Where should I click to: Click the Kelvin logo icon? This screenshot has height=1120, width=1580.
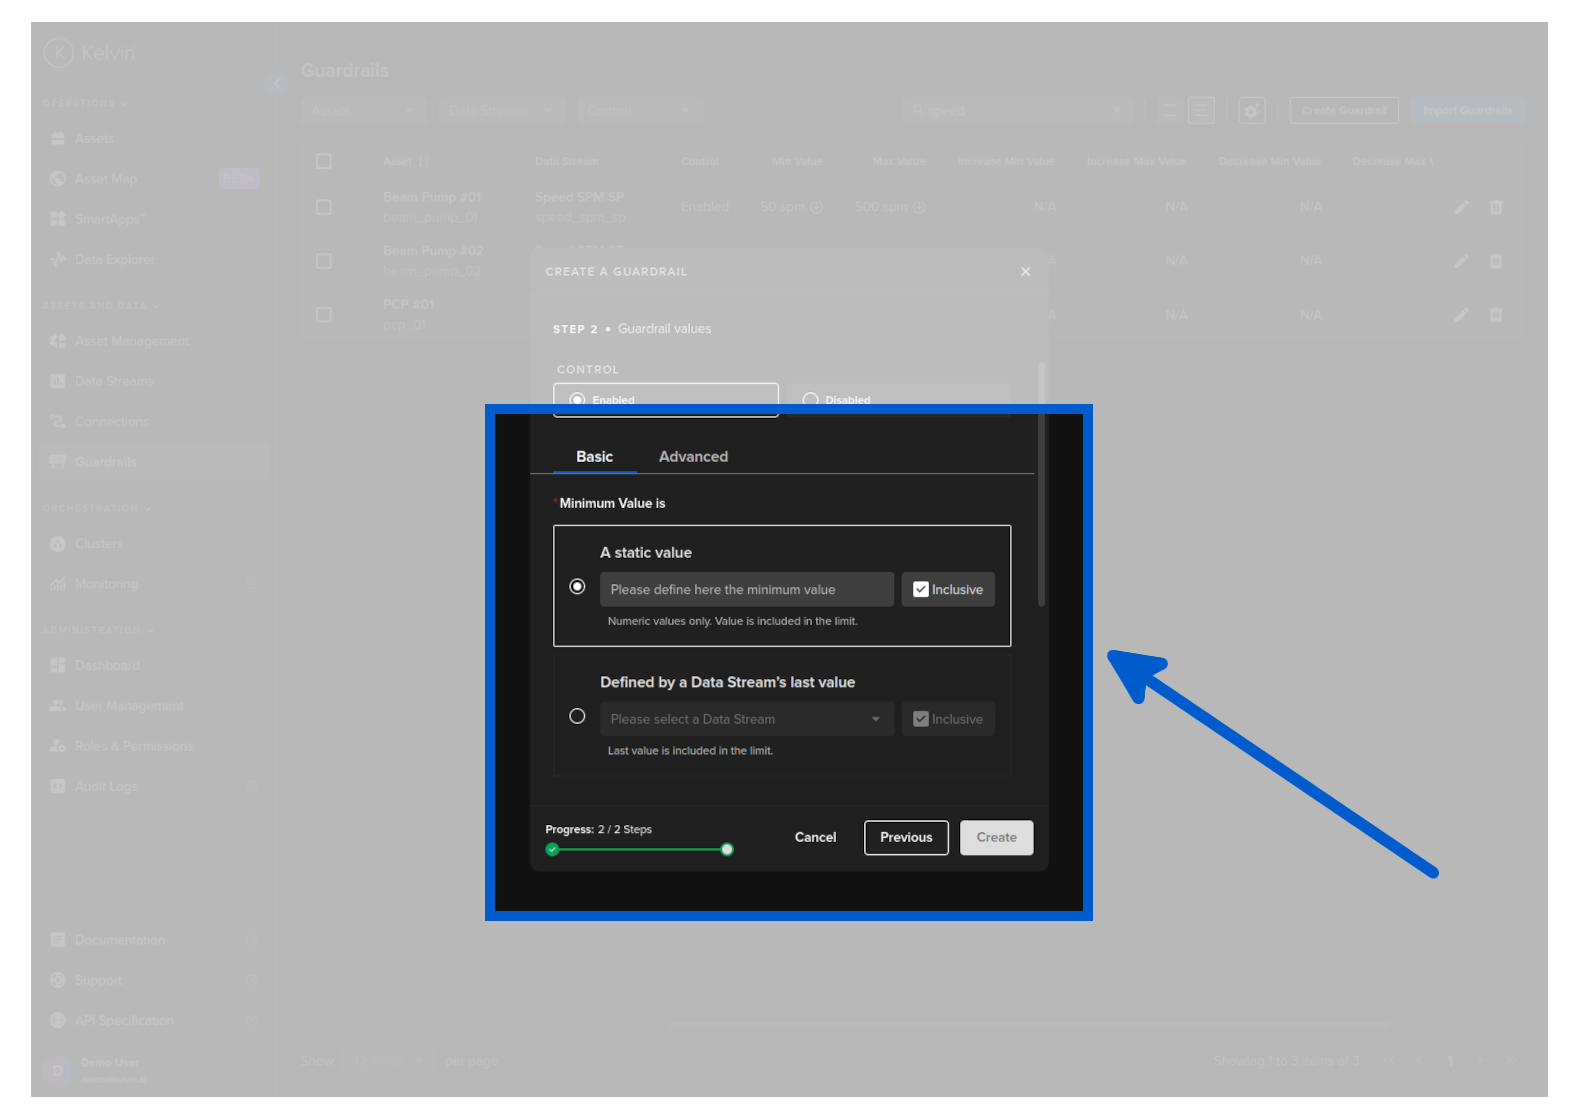point(59,53)
